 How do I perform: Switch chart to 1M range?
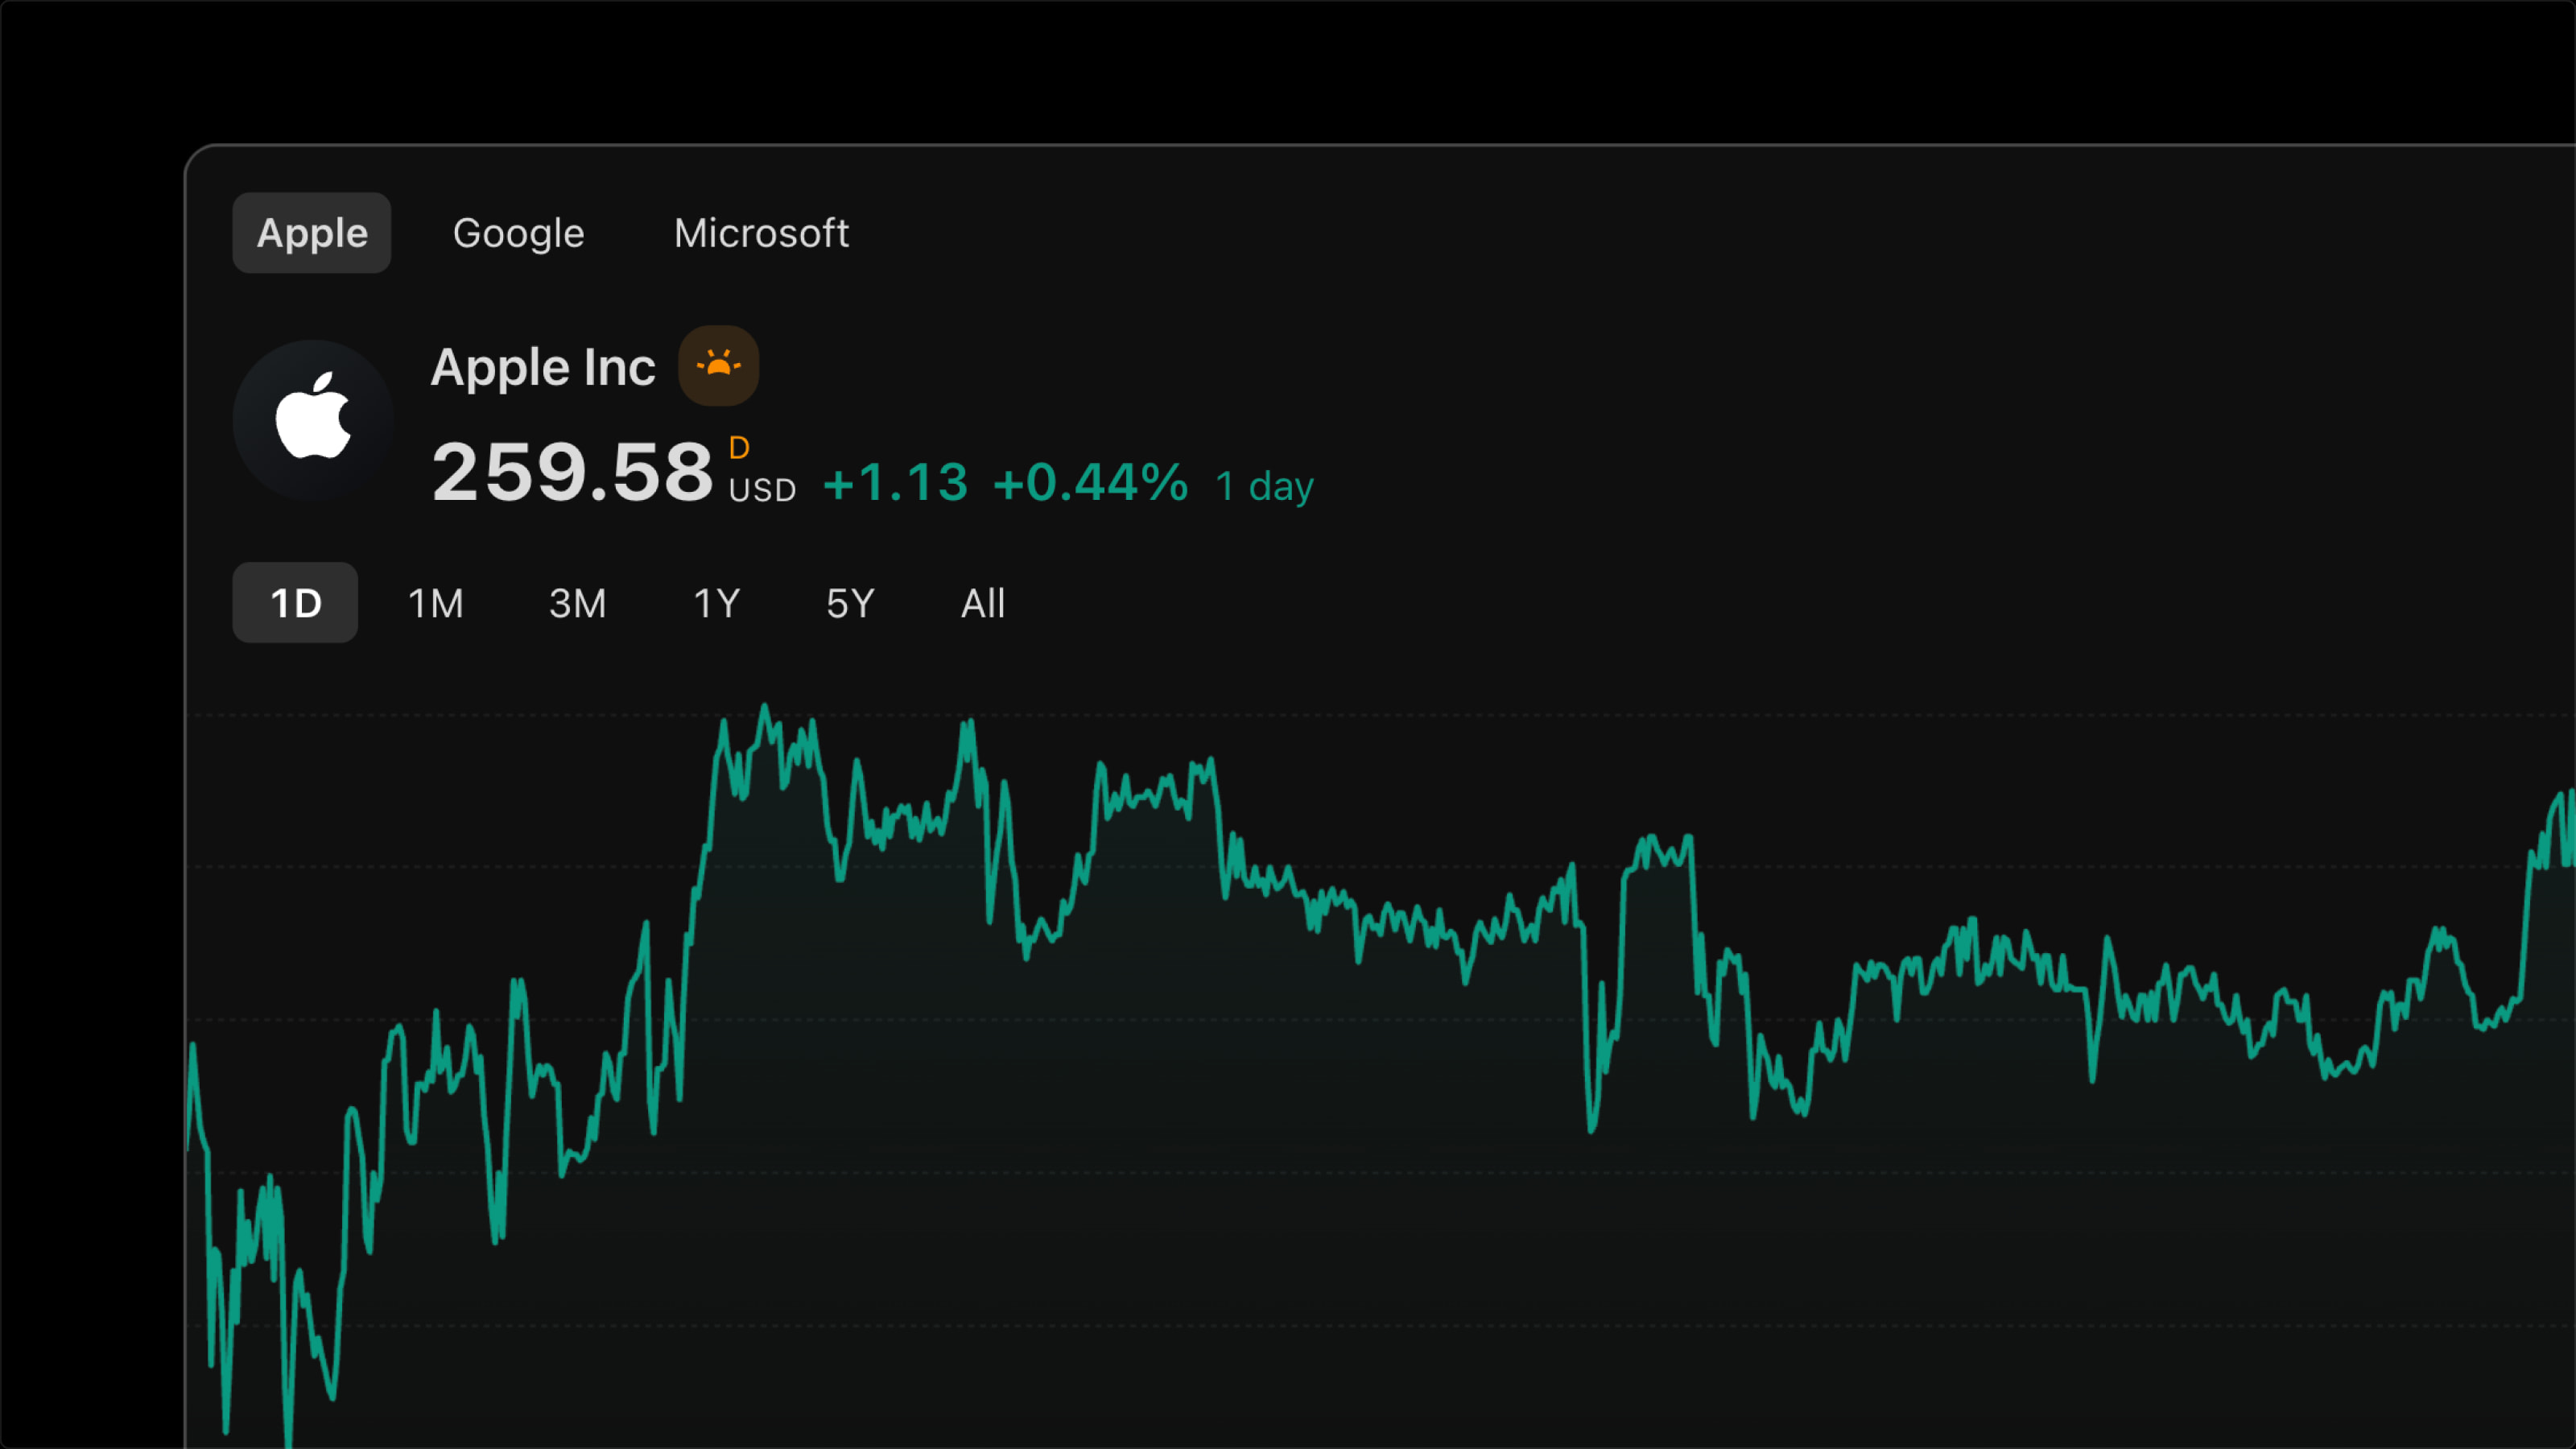click(x=435, y=603)
